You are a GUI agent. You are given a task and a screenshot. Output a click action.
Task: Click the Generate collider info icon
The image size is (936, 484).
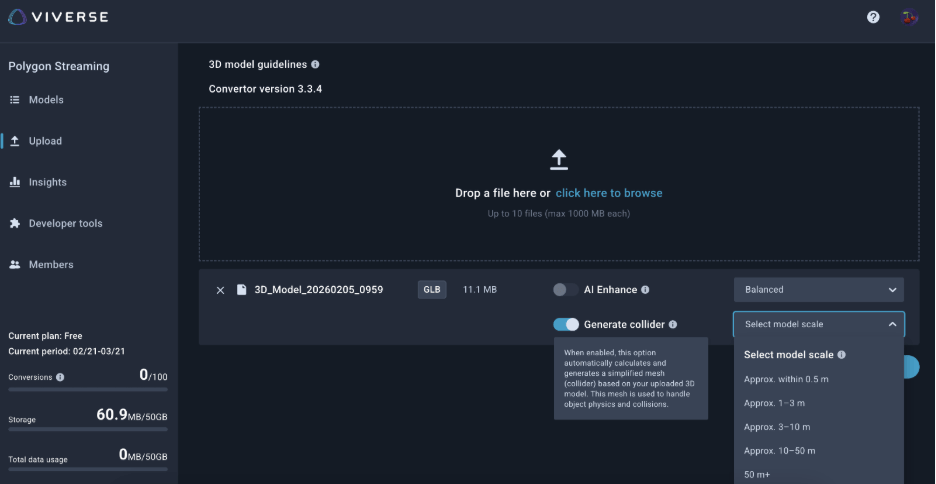tap(673, 325)
